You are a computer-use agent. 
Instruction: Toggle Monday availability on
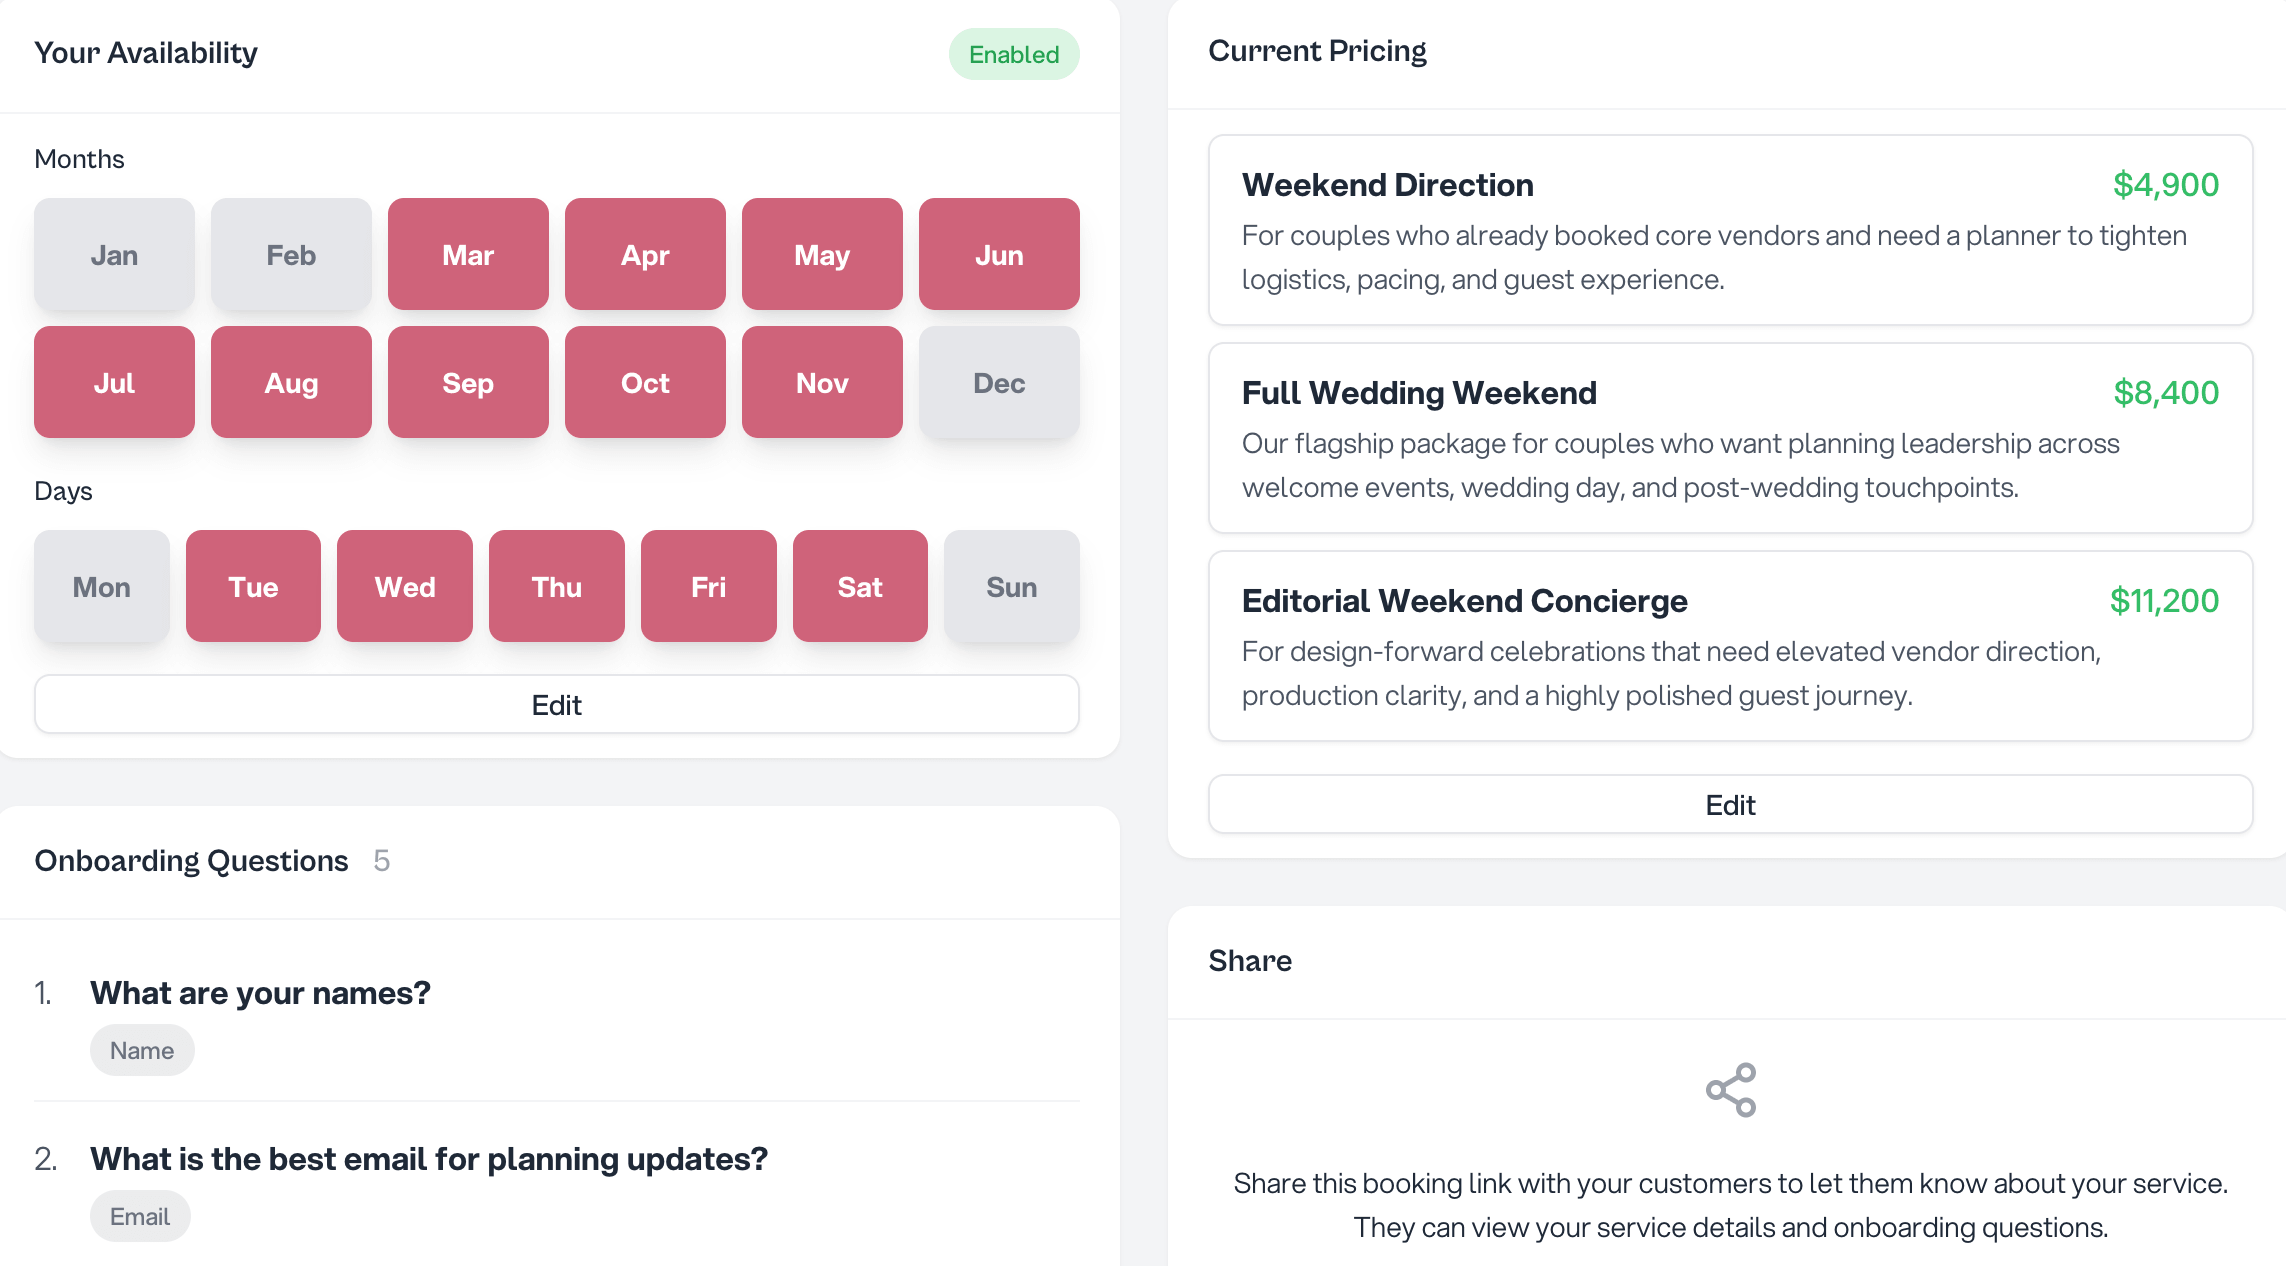(101, 586)
